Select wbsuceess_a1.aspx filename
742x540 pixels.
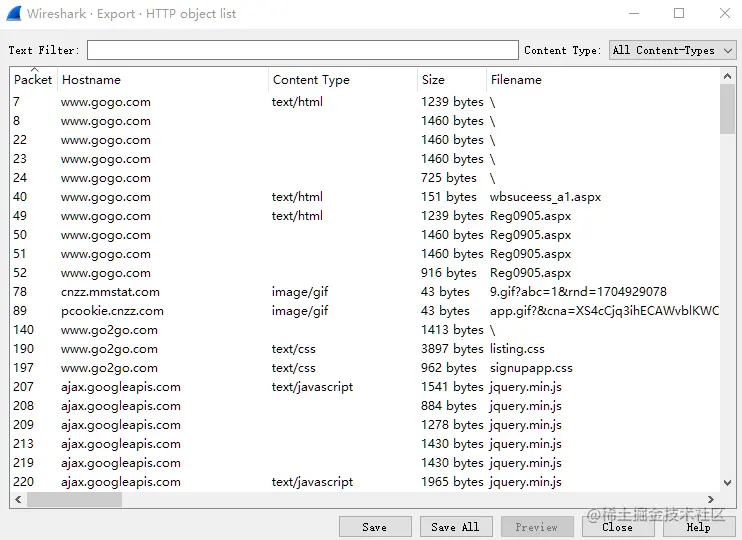(x=545, y=197)
